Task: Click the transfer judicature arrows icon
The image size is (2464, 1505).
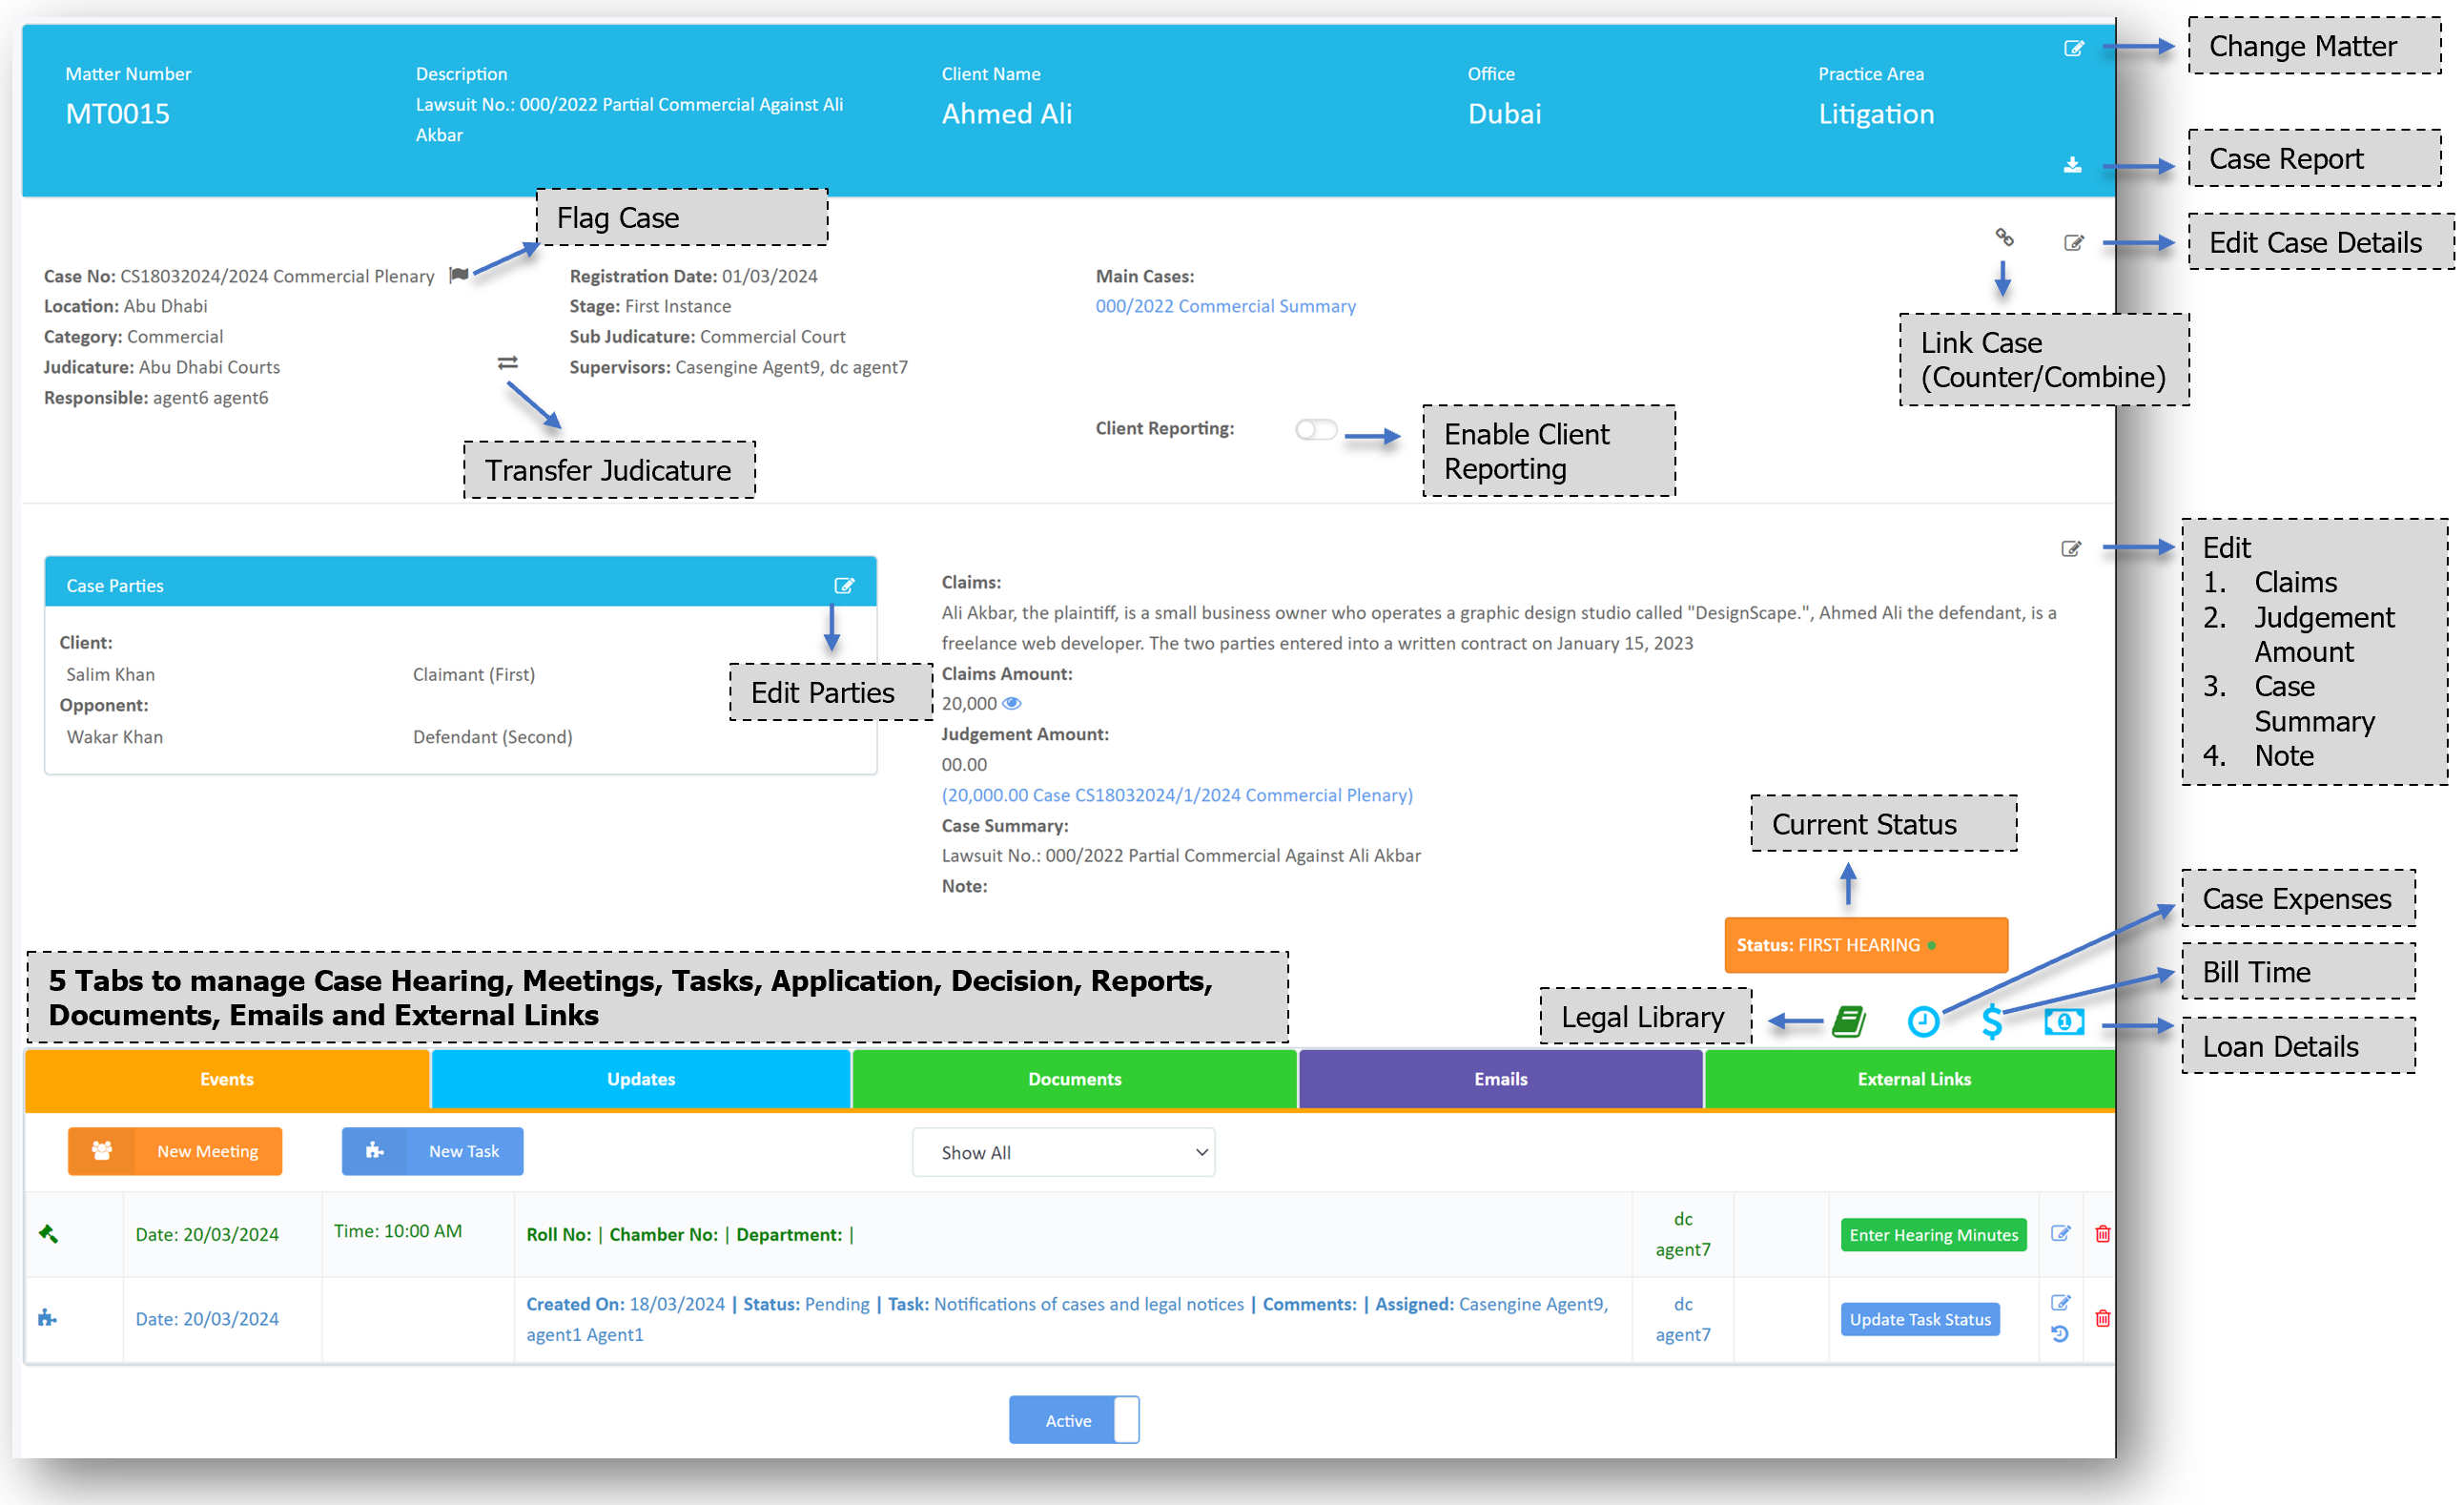Action: (x=508, y=362)
